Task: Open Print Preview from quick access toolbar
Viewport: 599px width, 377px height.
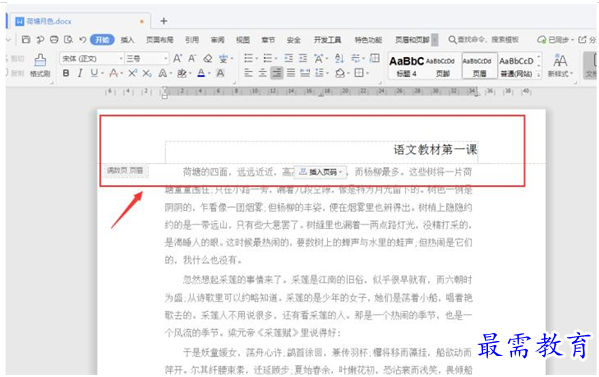Action: click(x=68, y=39)
